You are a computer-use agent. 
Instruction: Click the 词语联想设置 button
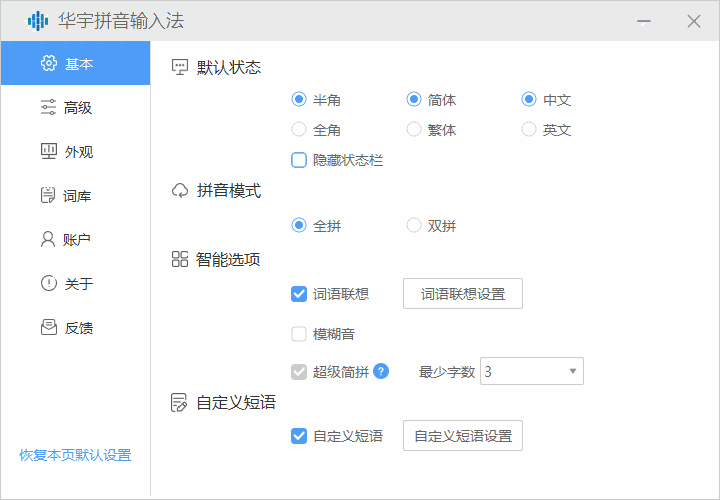463,293
